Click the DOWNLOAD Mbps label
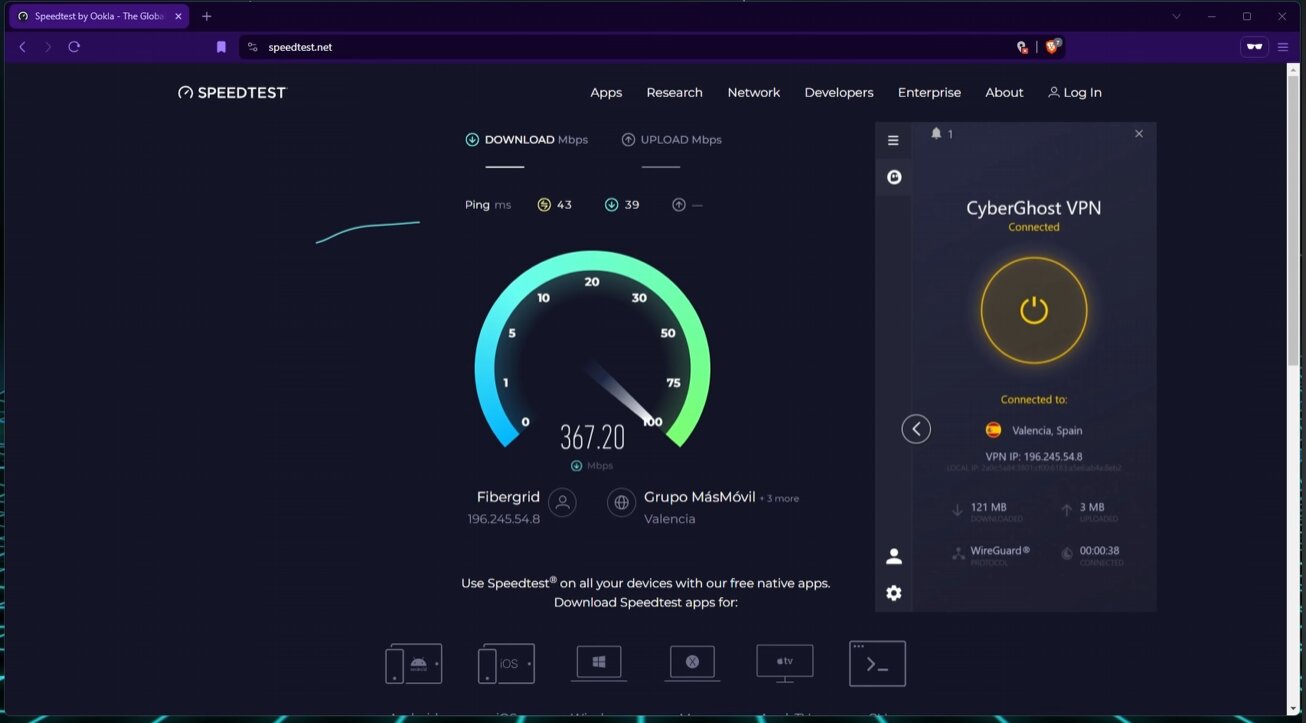The image size is (1306, 723). tap(526, 140)
